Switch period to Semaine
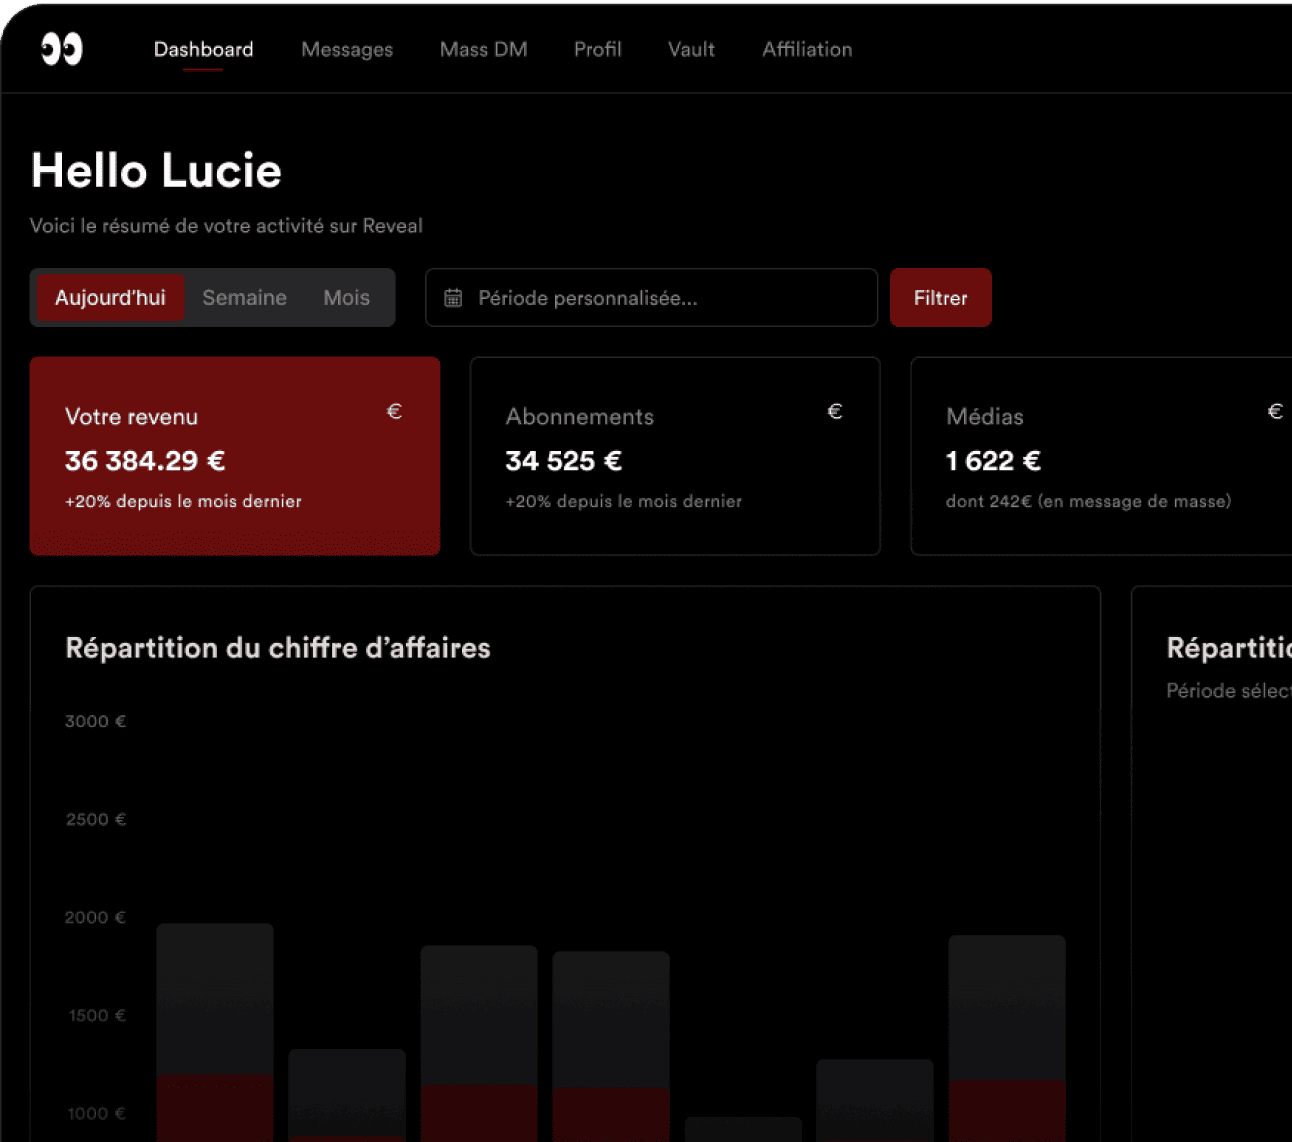This screenshot has width=1292, height=1142. click(x=244, y=298)
